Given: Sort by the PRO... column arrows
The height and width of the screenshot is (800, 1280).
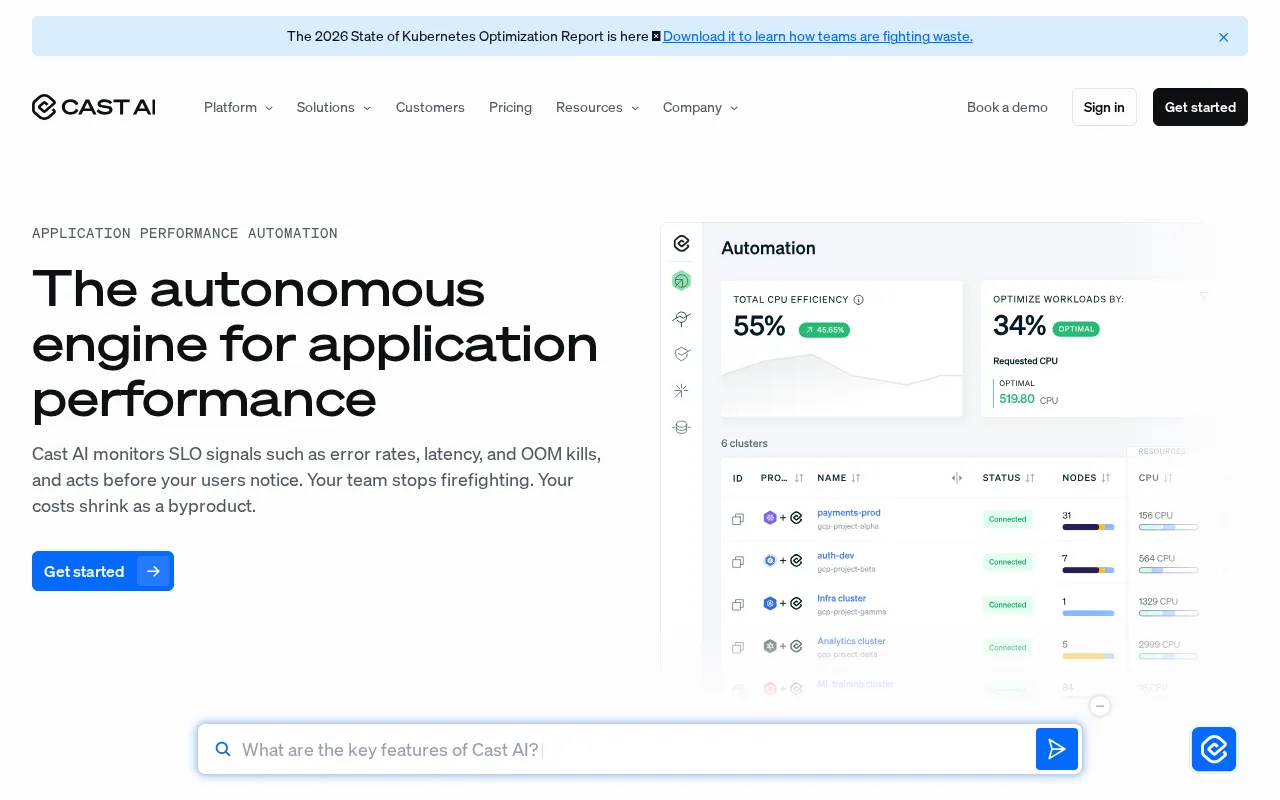Looking at the screenshot, I should tap(799, 478).
